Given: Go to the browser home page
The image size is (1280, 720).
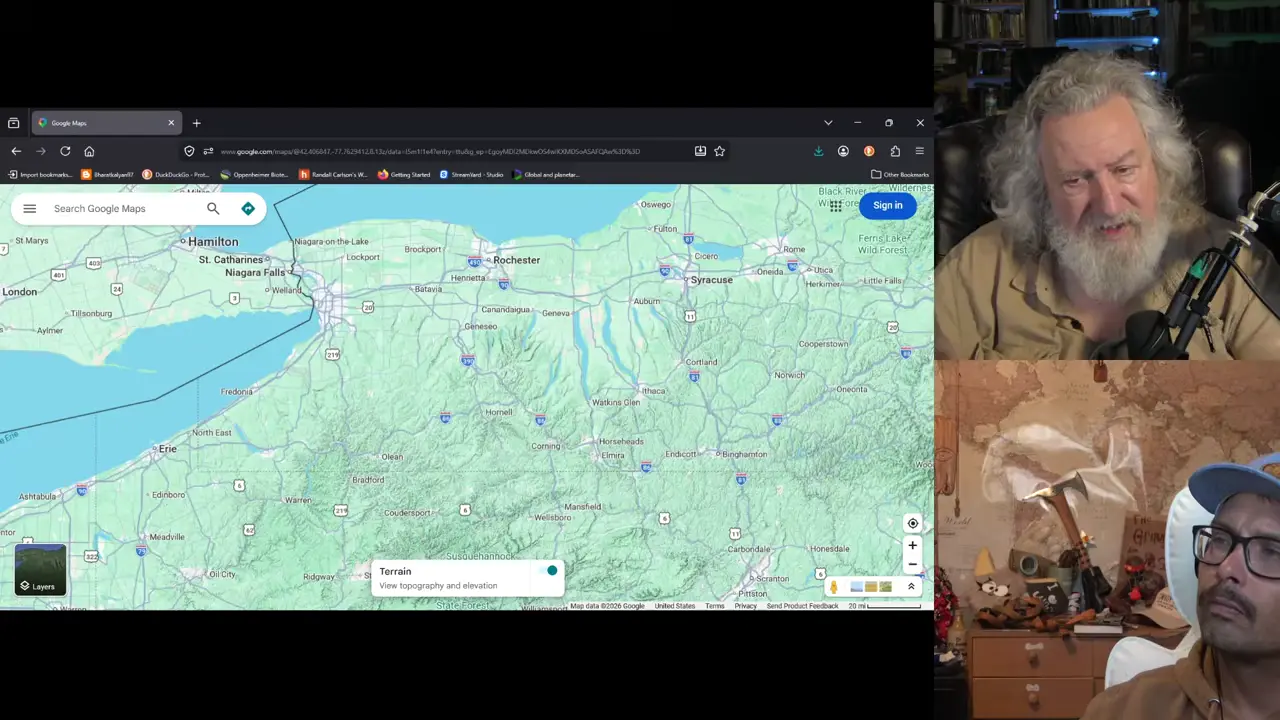Looking at the screenshot, I should pos(89,151).
